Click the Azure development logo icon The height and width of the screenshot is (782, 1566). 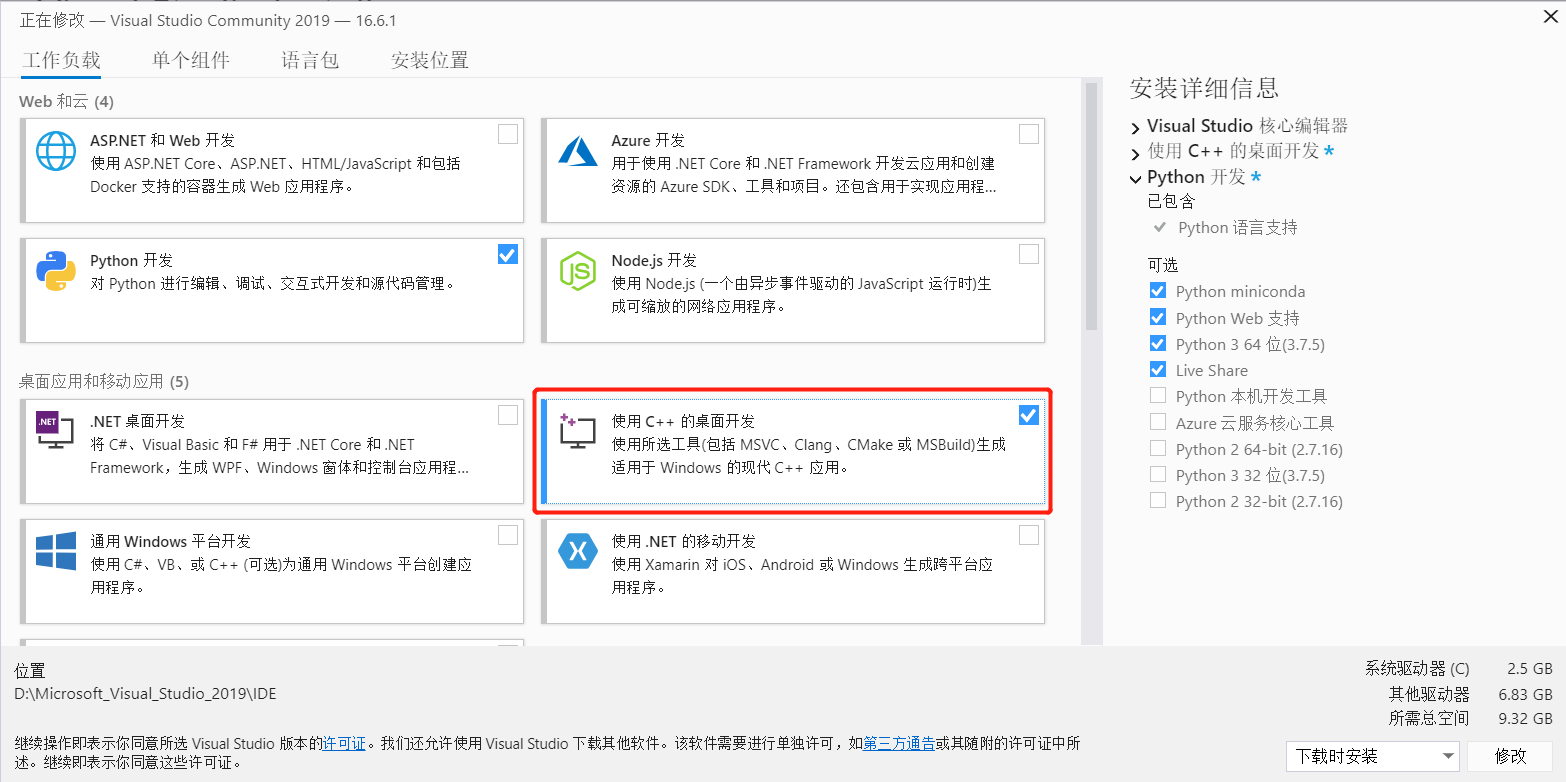pyautogui.click(x=577, y=151)
